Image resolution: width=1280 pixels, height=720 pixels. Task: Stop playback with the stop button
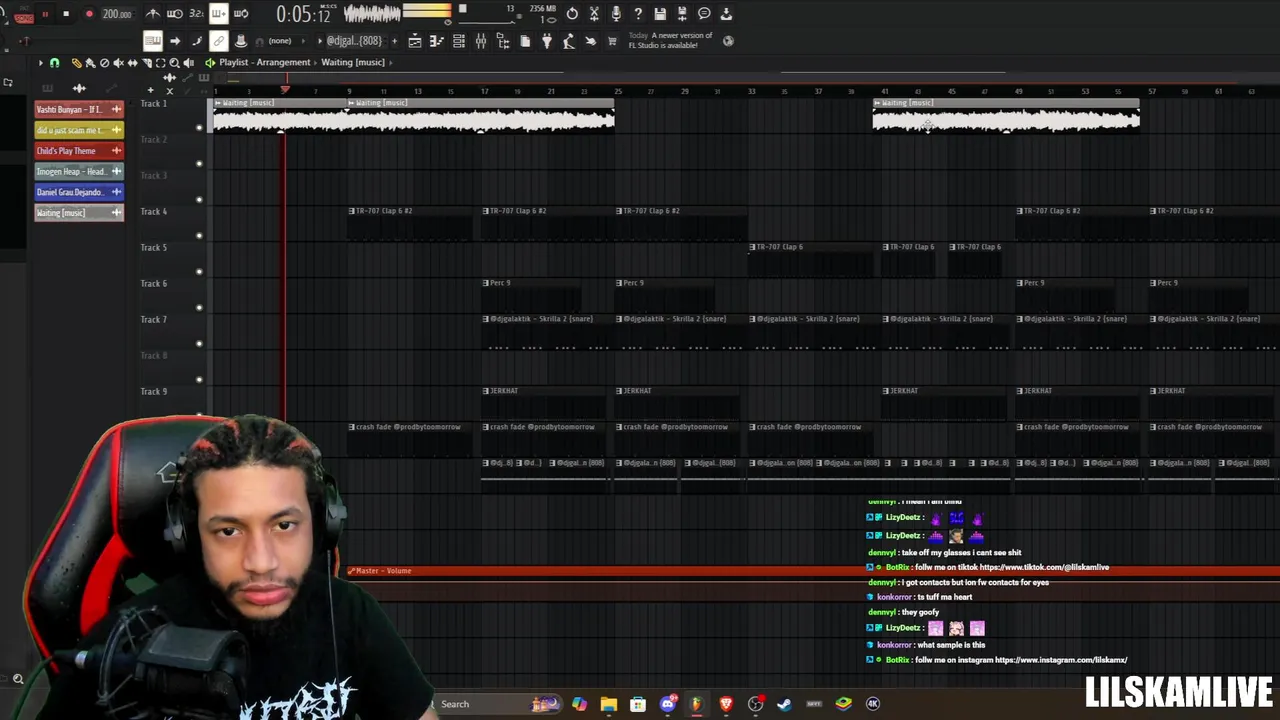point(66,14)
